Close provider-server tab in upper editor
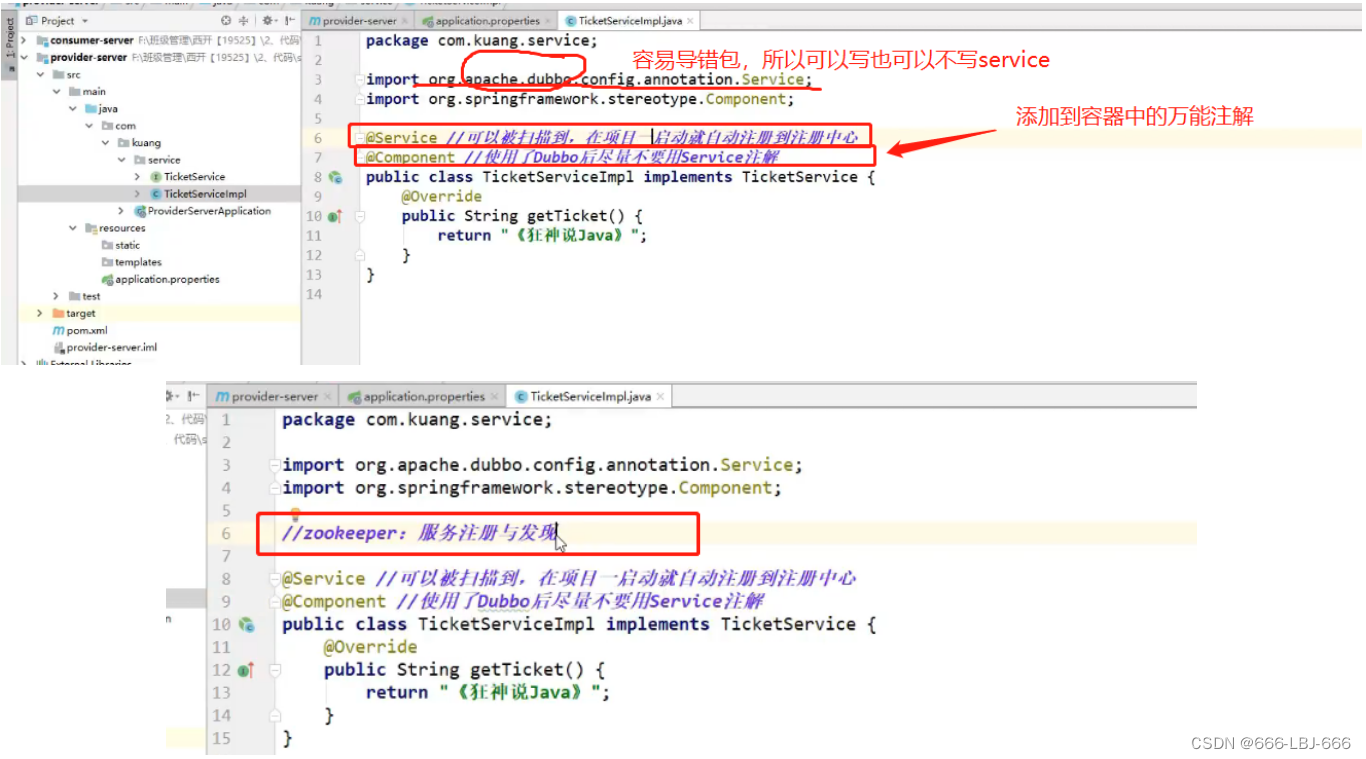This screenshot has height=759, width=1366. click(403, 21)
